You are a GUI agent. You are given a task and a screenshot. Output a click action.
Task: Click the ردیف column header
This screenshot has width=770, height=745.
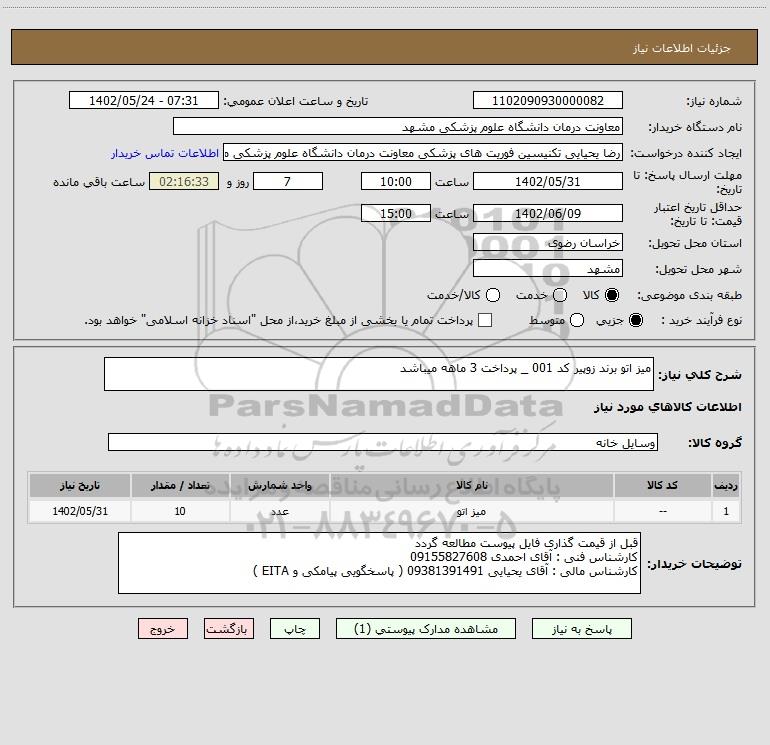click(x=726, y=486)
